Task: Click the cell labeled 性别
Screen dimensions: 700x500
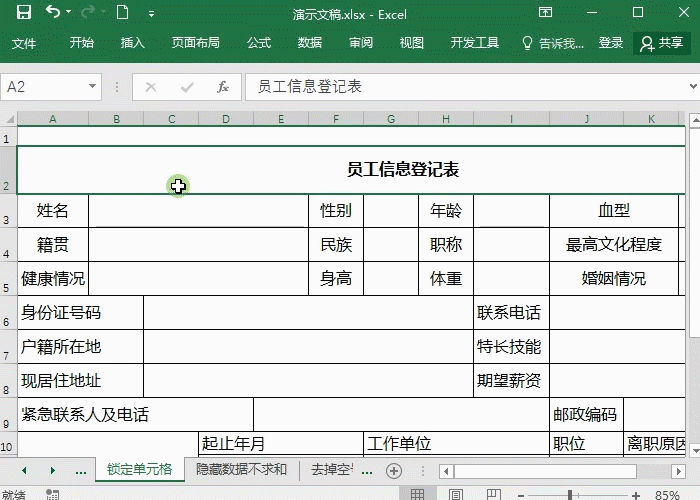Action: [336, 210]
